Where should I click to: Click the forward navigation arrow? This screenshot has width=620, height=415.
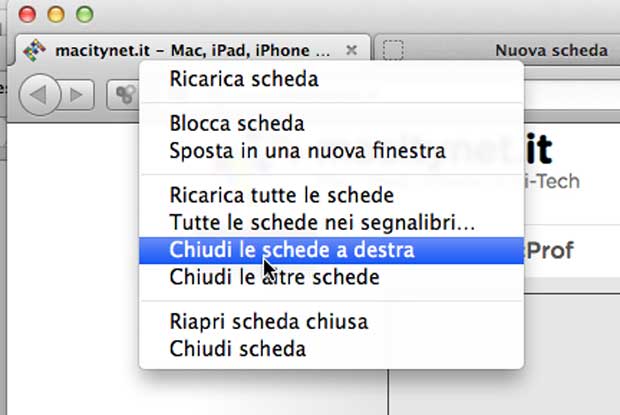click(x=77, y=95)
